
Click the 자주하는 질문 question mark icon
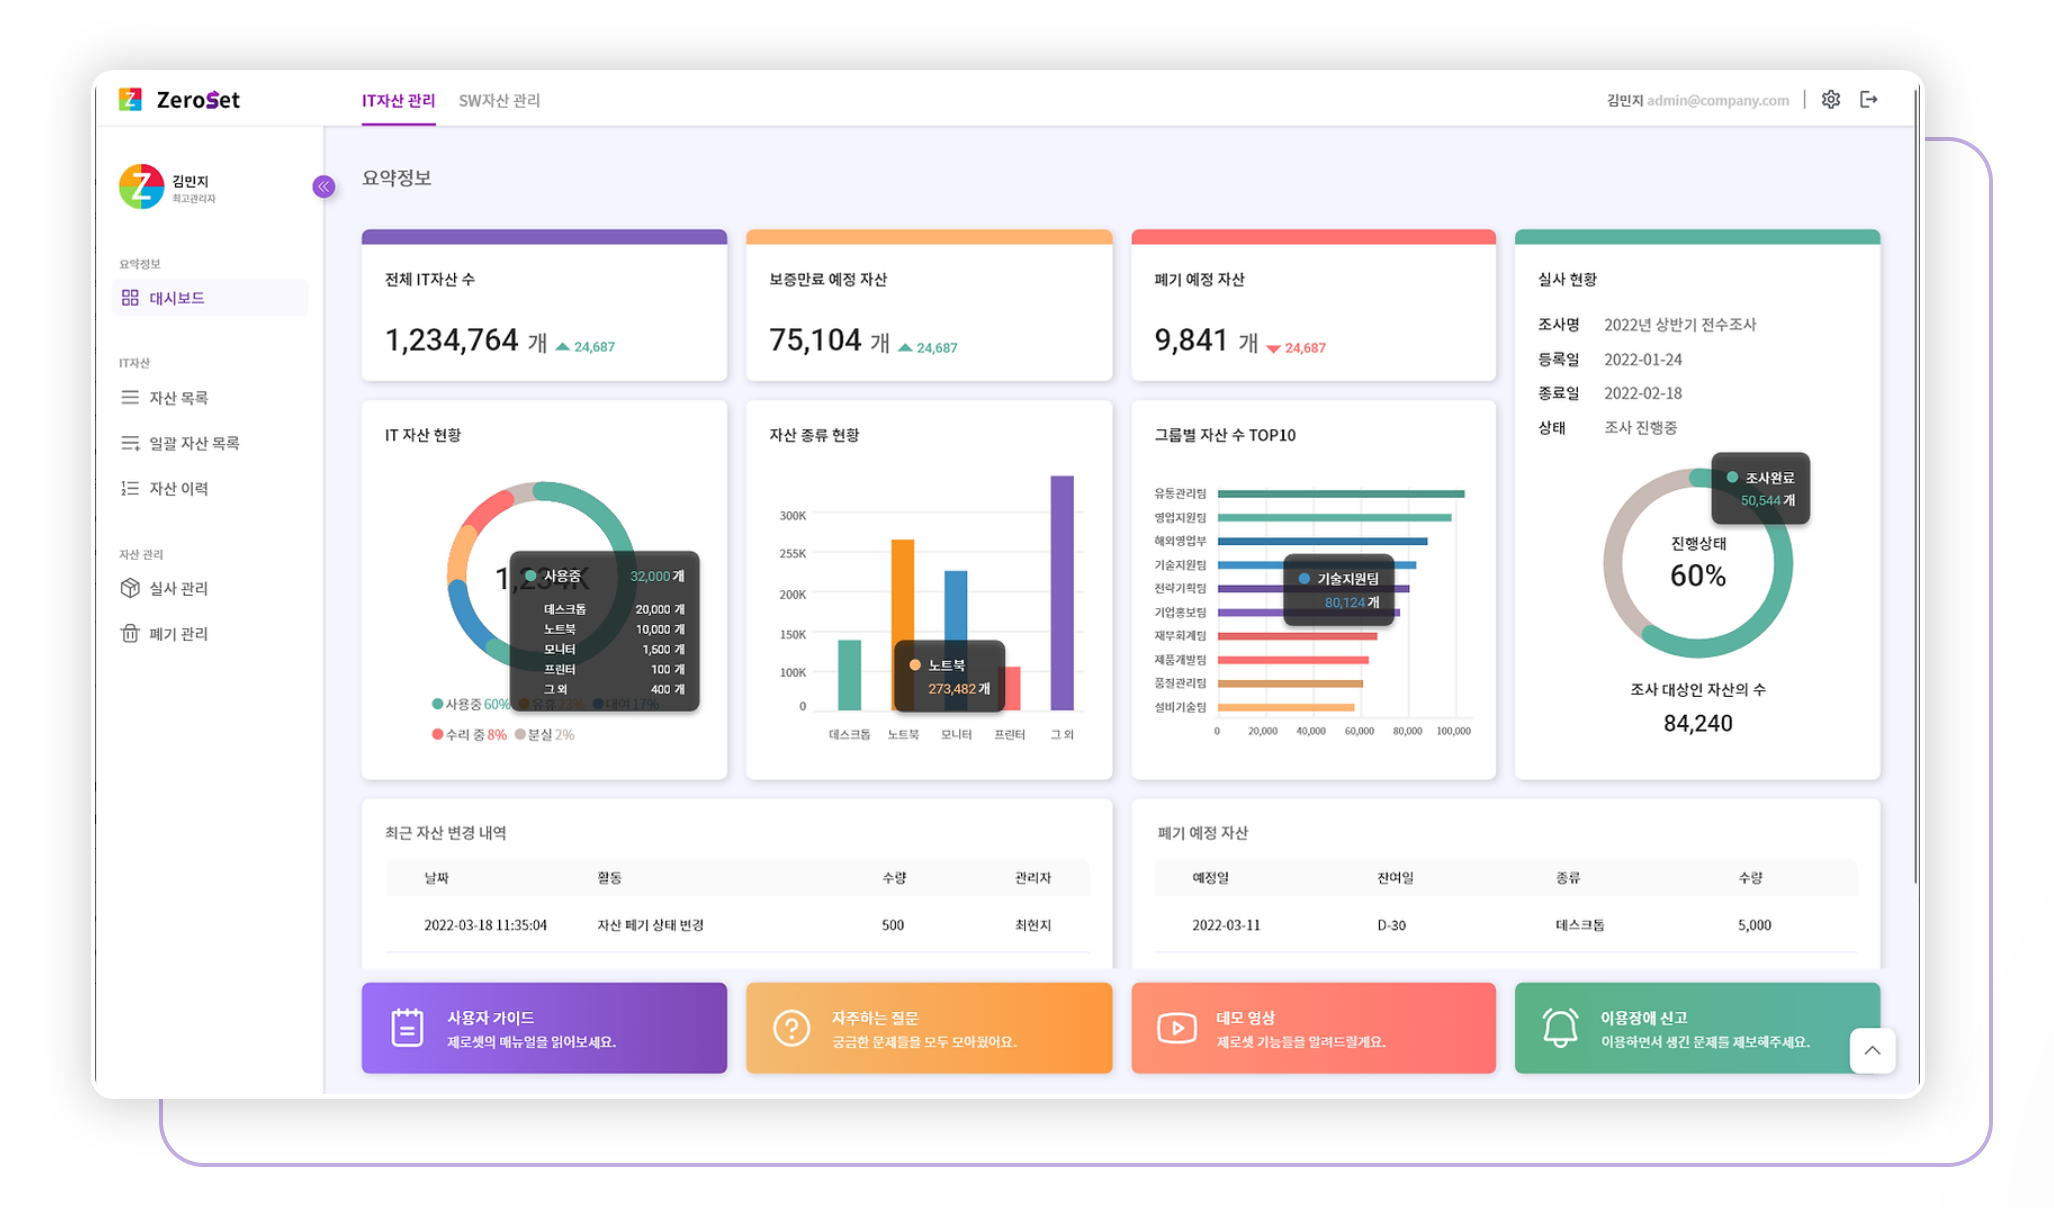tap(791, 1028)
